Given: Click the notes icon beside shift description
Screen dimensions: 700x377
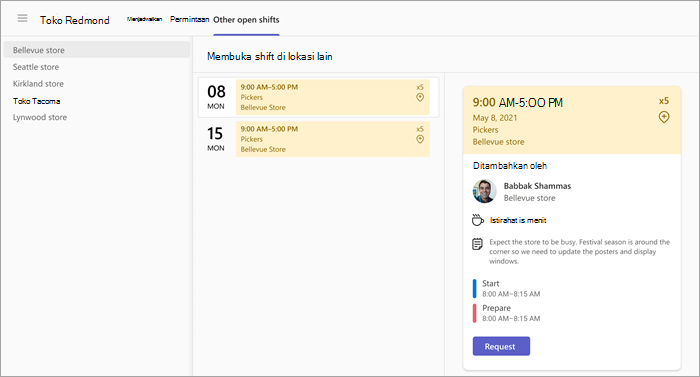Looking at the screenshot, I should [477, 244].
